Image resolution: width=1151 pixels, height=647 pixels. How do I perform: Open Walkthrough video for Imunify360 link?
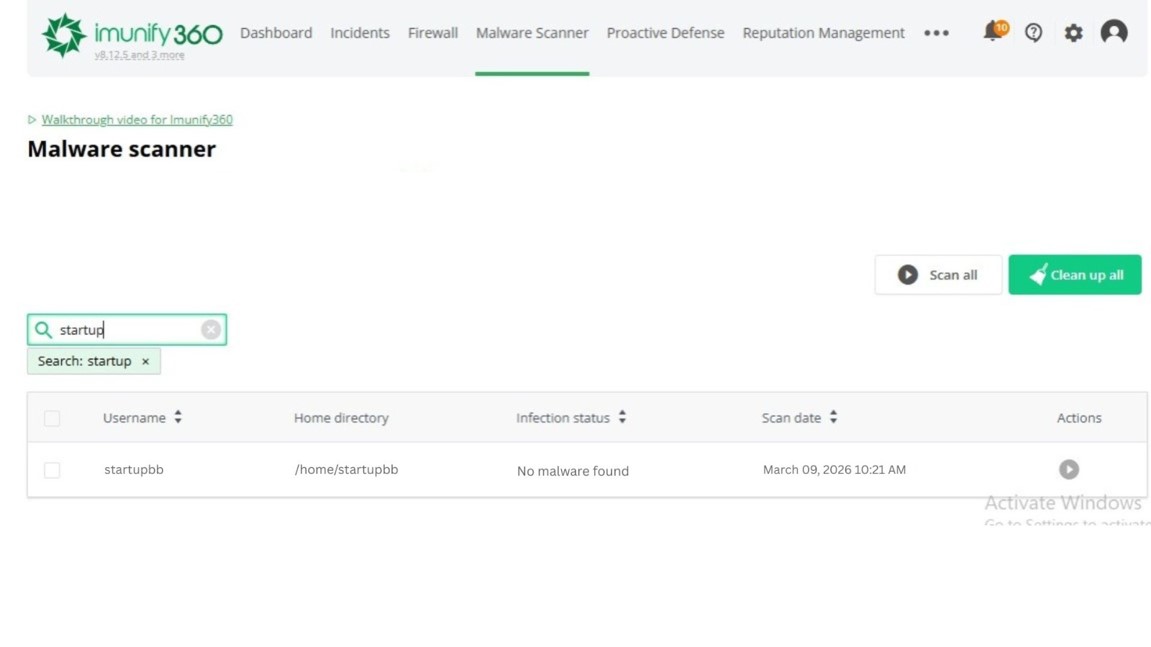(x=137, y=120)
